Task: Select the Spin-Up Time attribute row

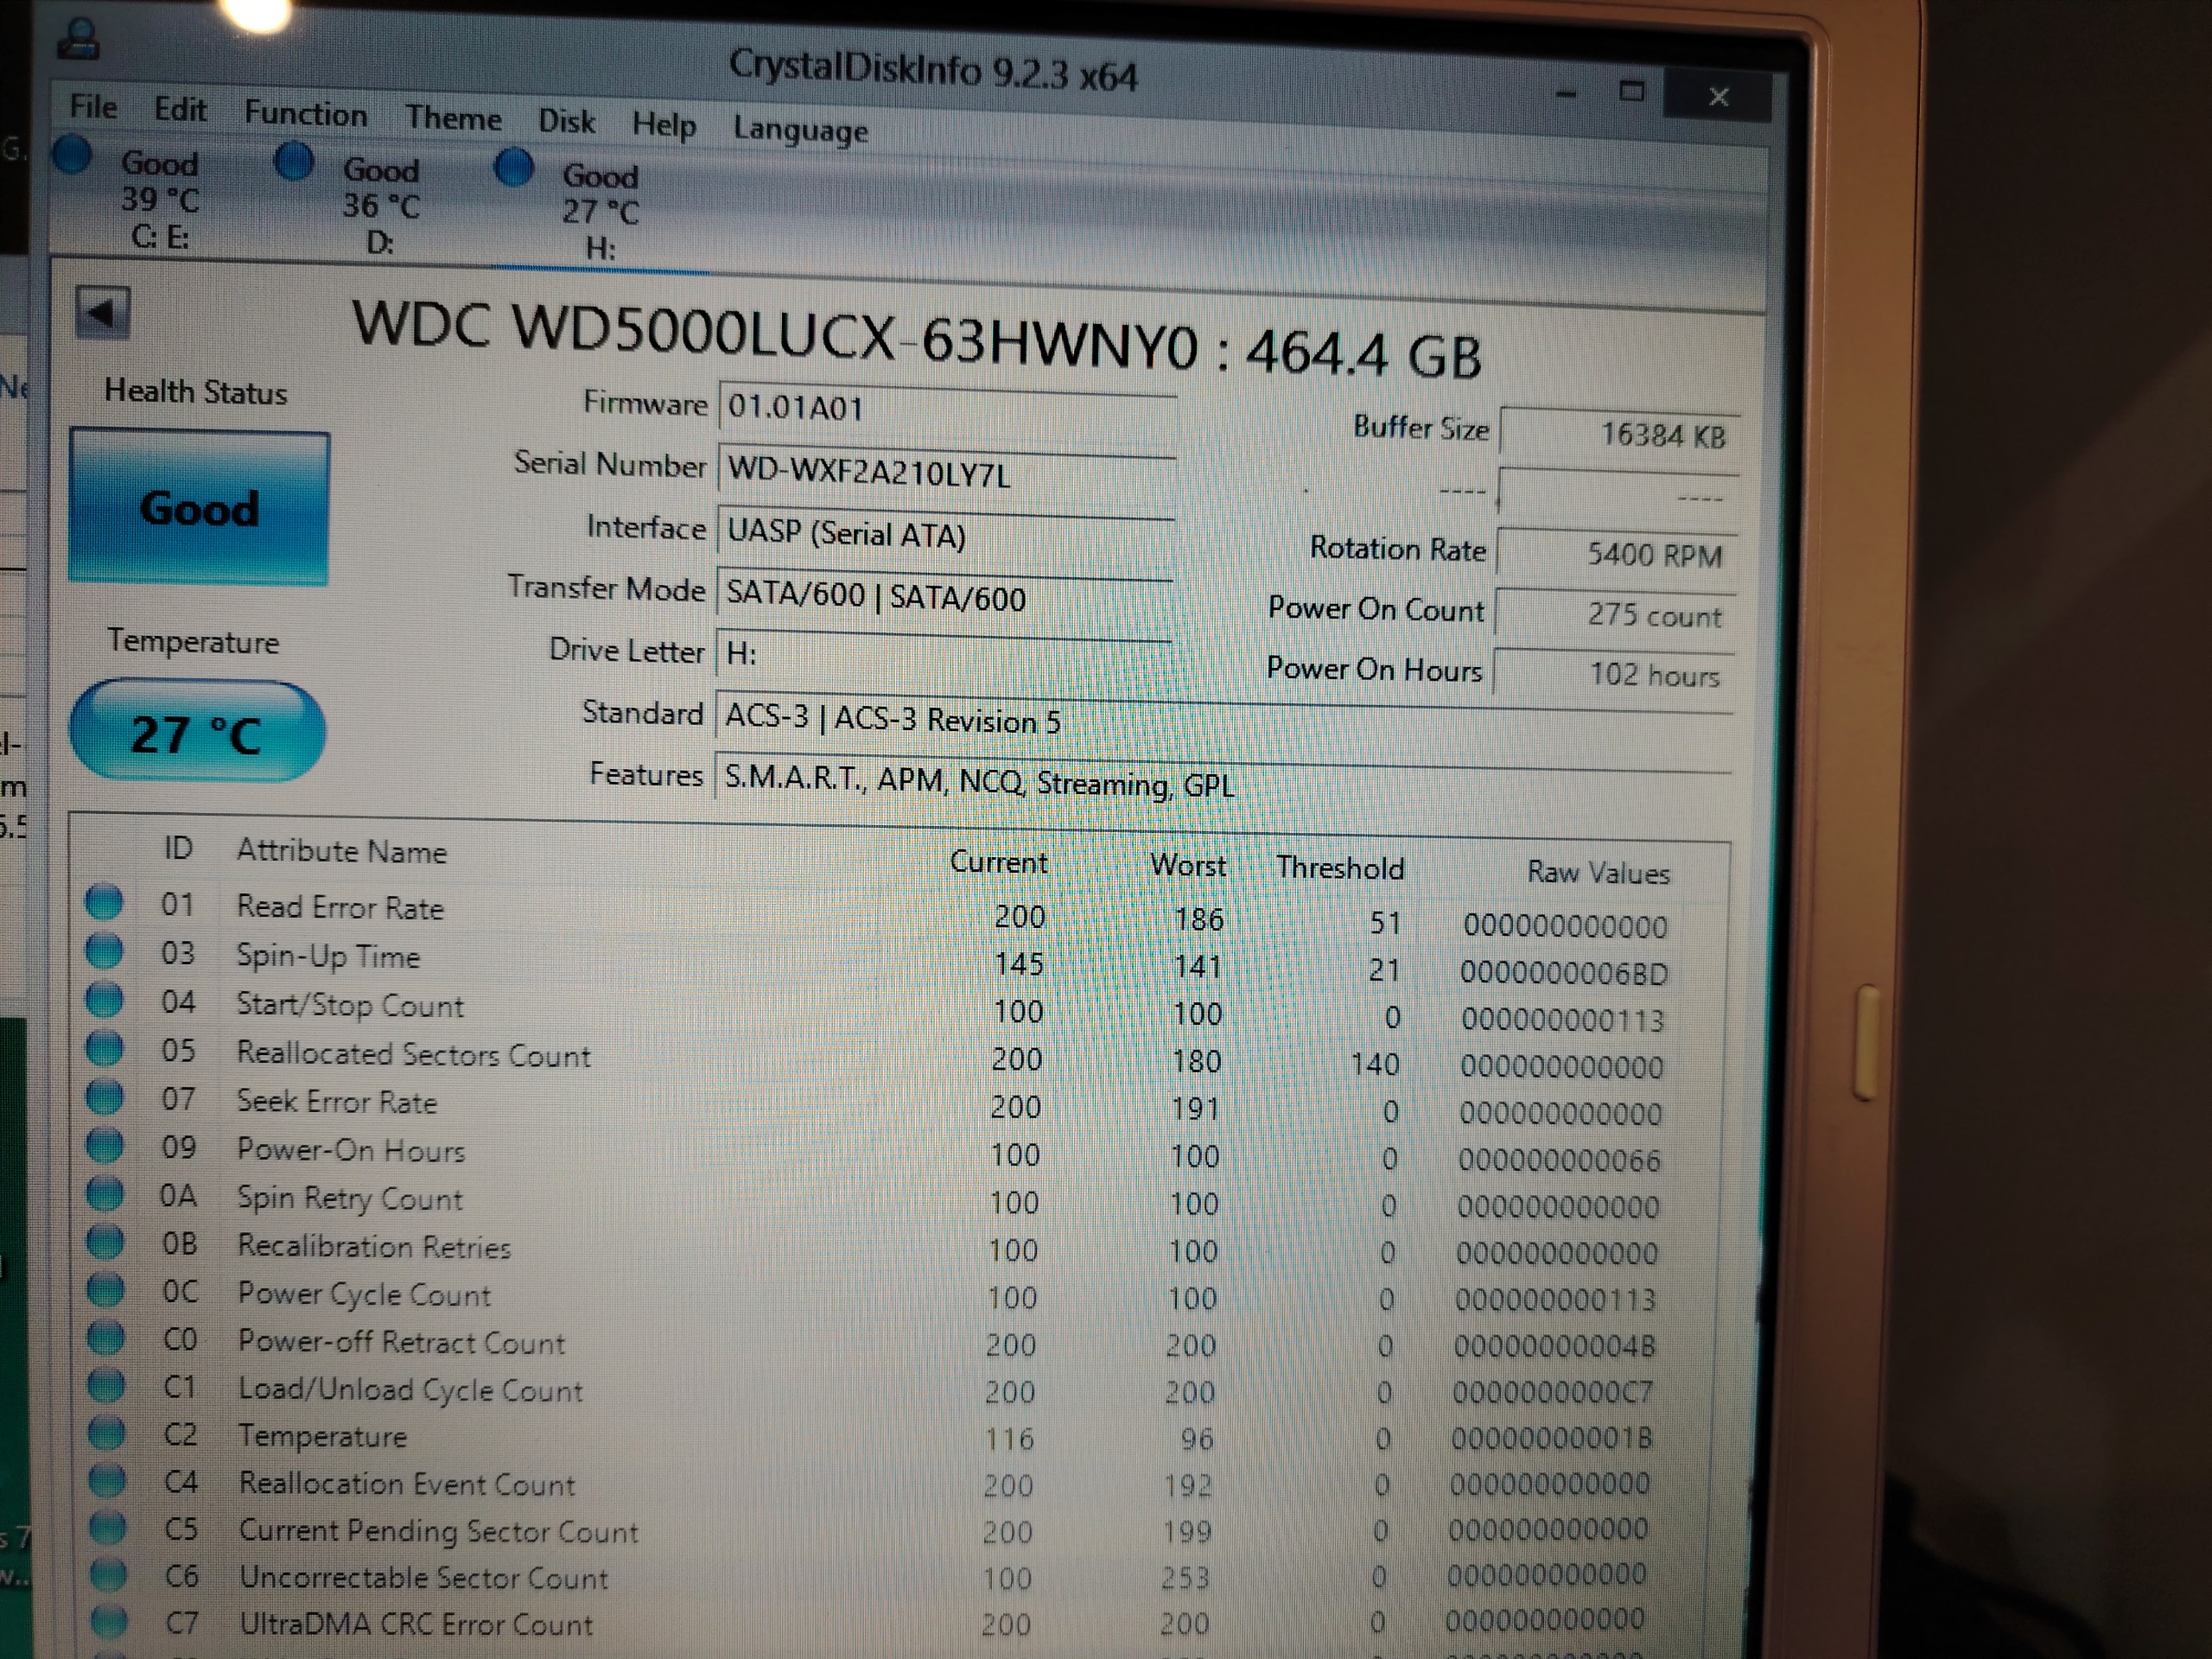Action: tap(328, 956)
